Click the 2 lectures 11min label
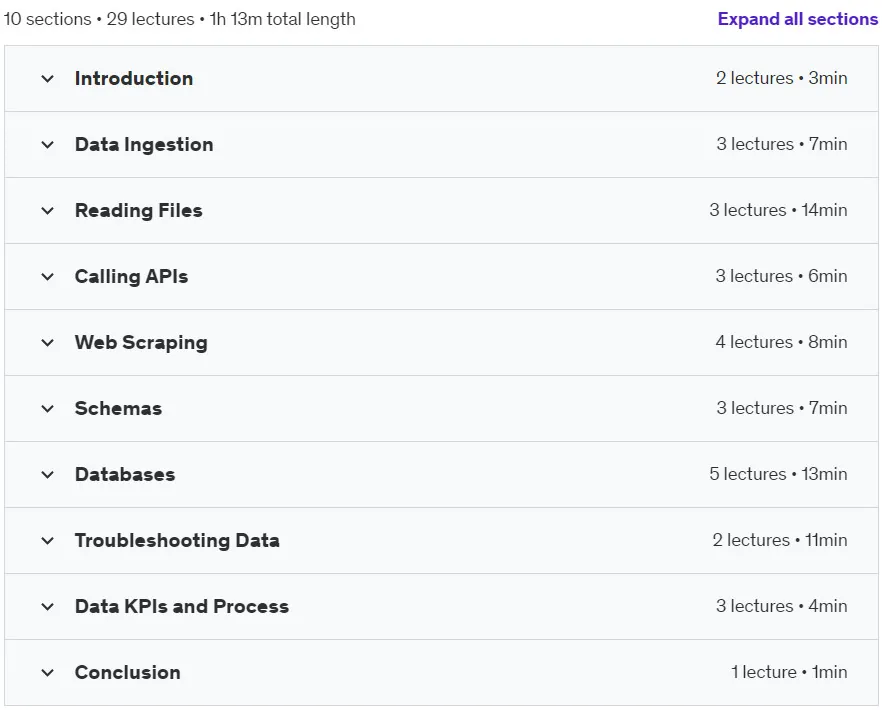The image size is (882, 710). [780, 540]
